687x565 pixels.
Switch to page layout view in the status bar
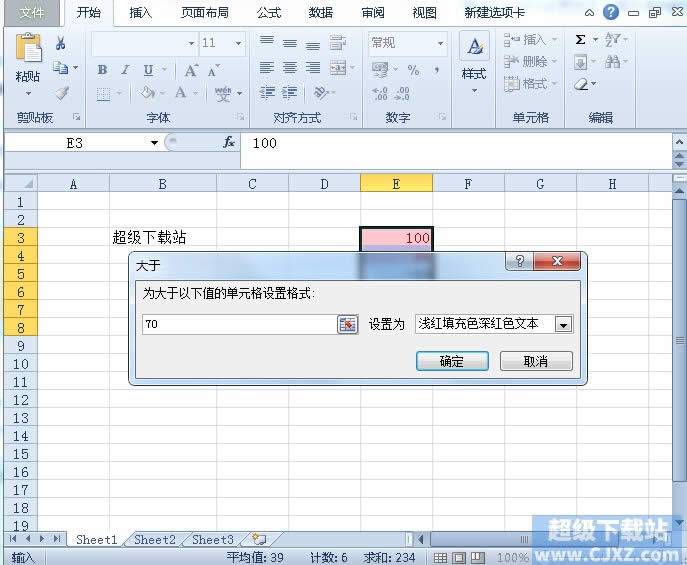(459, 557)
